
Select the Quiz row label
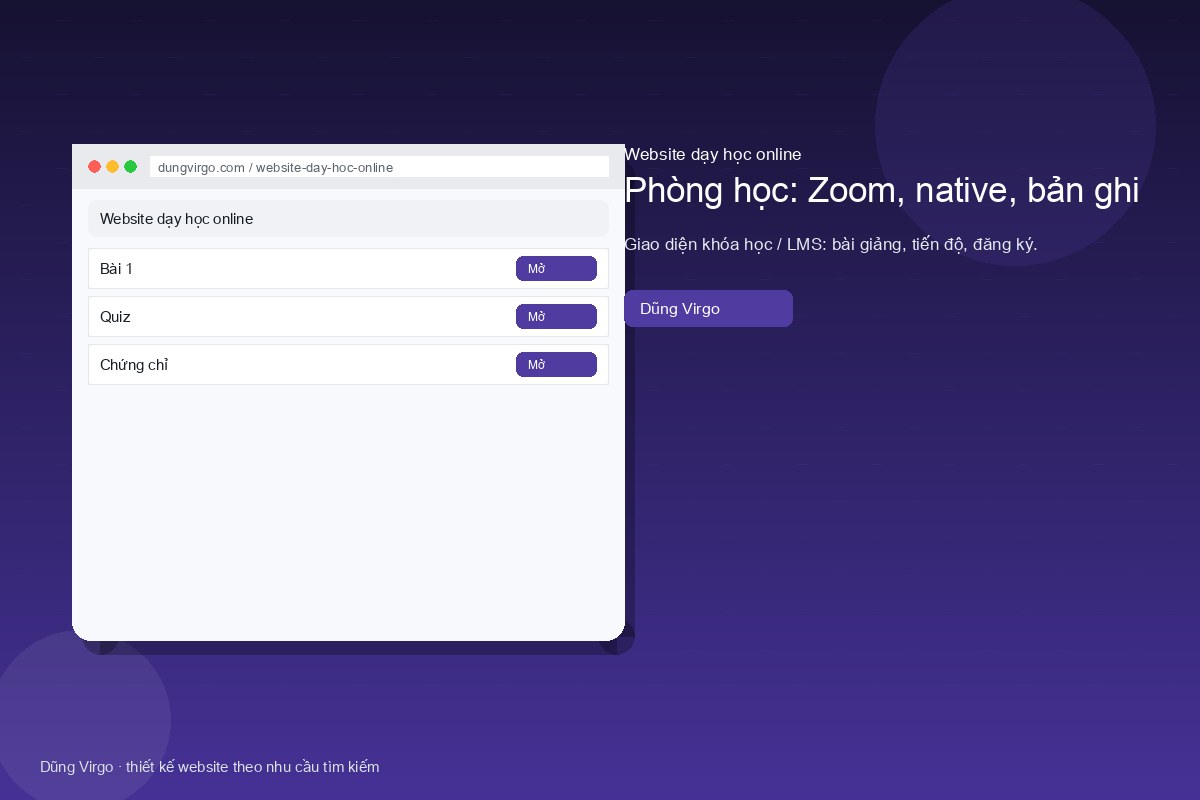[x=115, y=317]
